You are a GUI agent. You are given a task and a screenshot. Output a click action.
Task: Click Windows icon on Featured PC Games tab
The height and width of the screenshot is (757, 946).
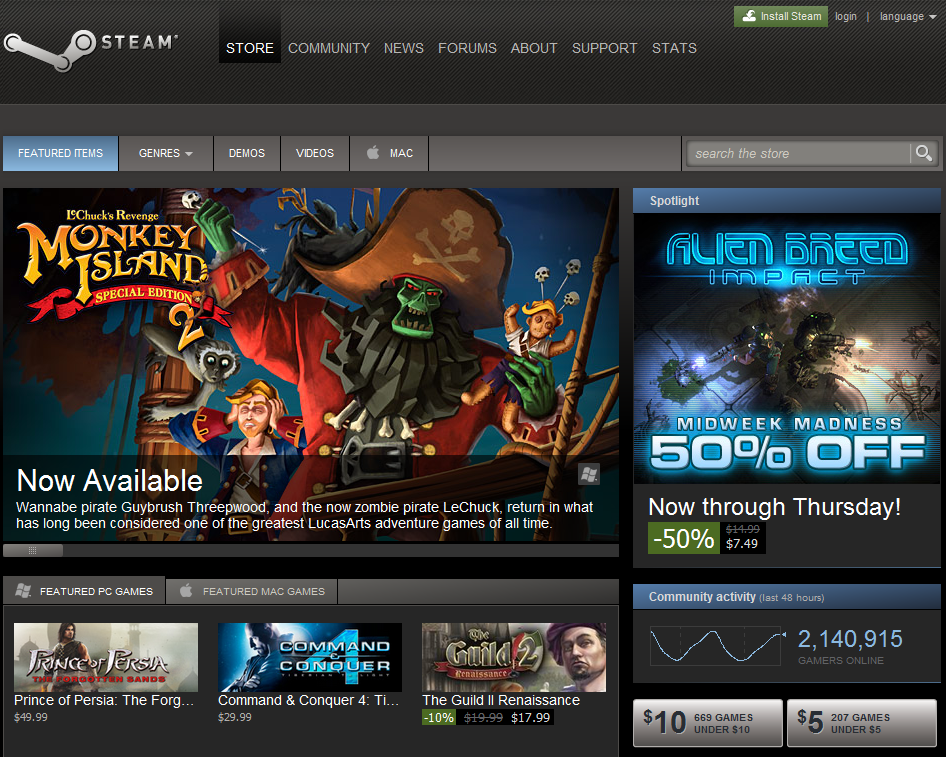tap(24, 591)
